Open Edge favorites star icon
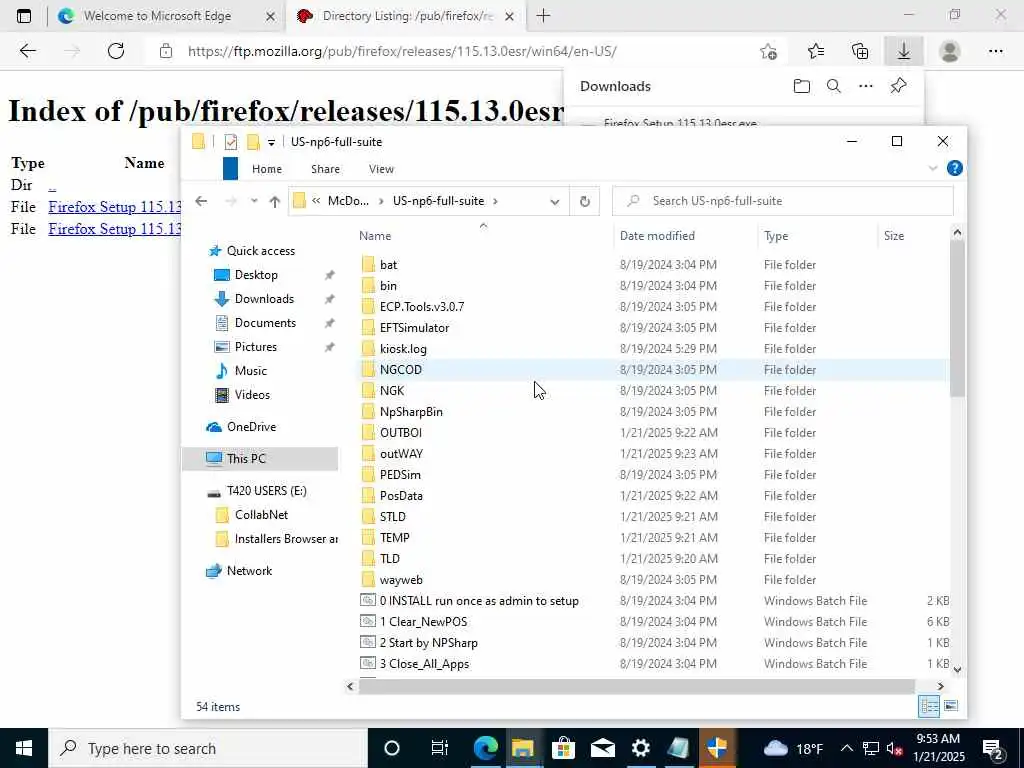1024x768 pixels. tap(816, 51)
